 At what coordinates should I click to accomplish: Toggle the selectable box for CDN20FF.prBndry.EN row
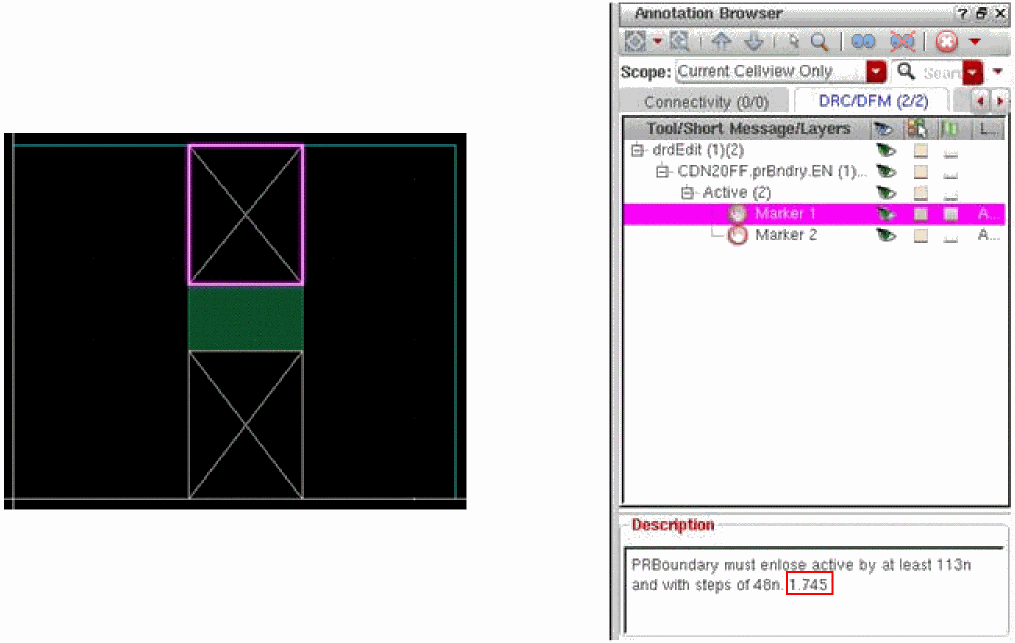(x=920, y=172)
